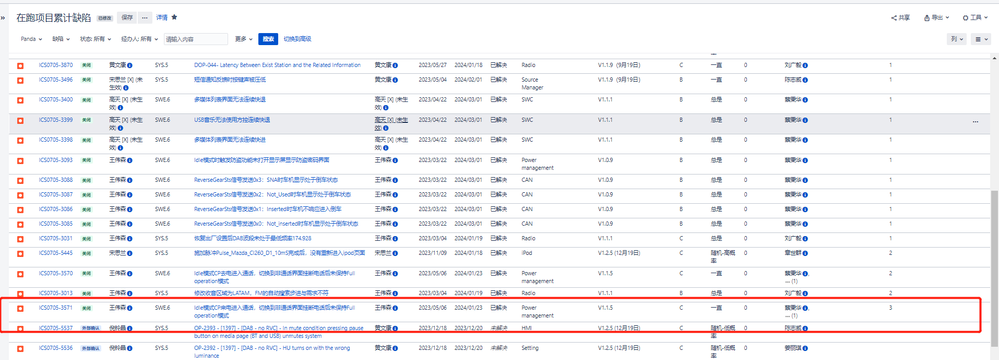Viewport: 999px width, 360px height.
Task: Switch to advanced search via 切换到高级
Action: (297, 39)
